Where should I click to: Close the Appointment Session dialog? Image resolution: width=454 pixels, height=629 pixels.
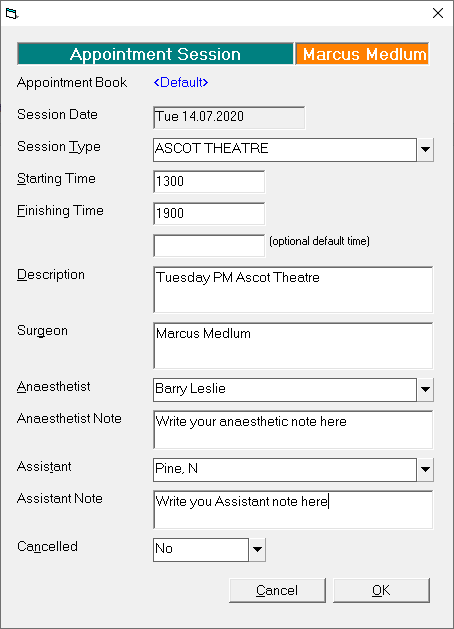[438, 13]
